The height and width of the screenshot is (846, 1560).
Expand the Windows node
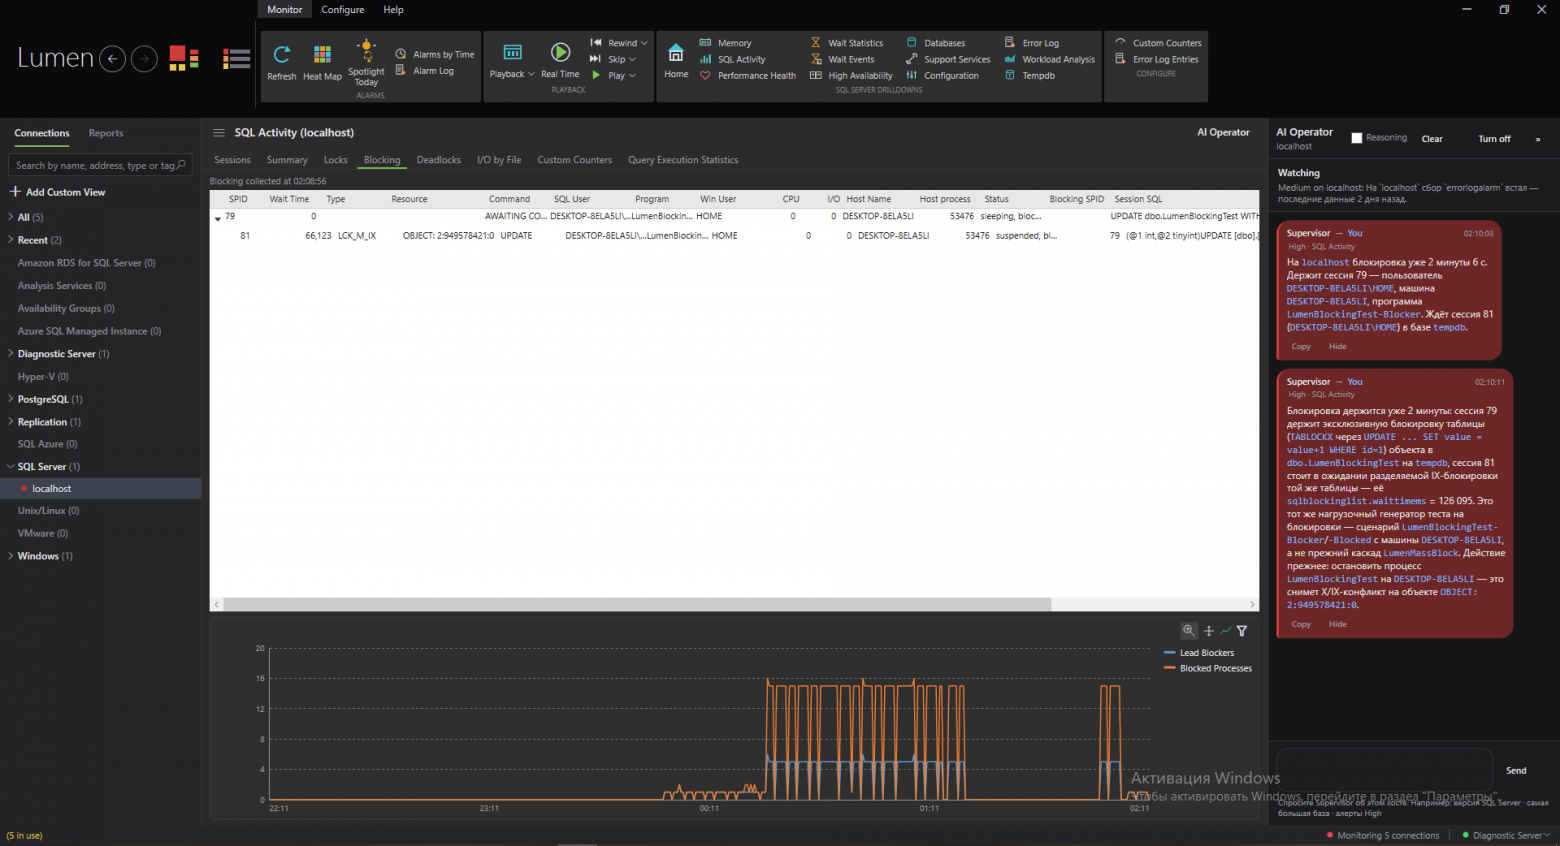click(x=11, y=556)
